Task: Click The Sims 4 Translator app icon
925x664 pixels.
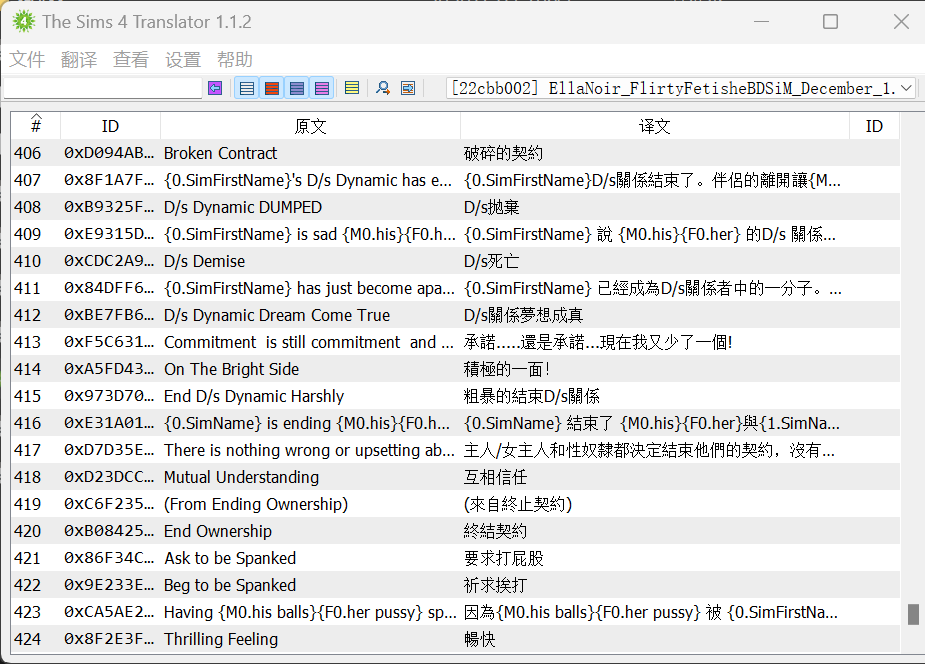Action: (x=24, y=22)
